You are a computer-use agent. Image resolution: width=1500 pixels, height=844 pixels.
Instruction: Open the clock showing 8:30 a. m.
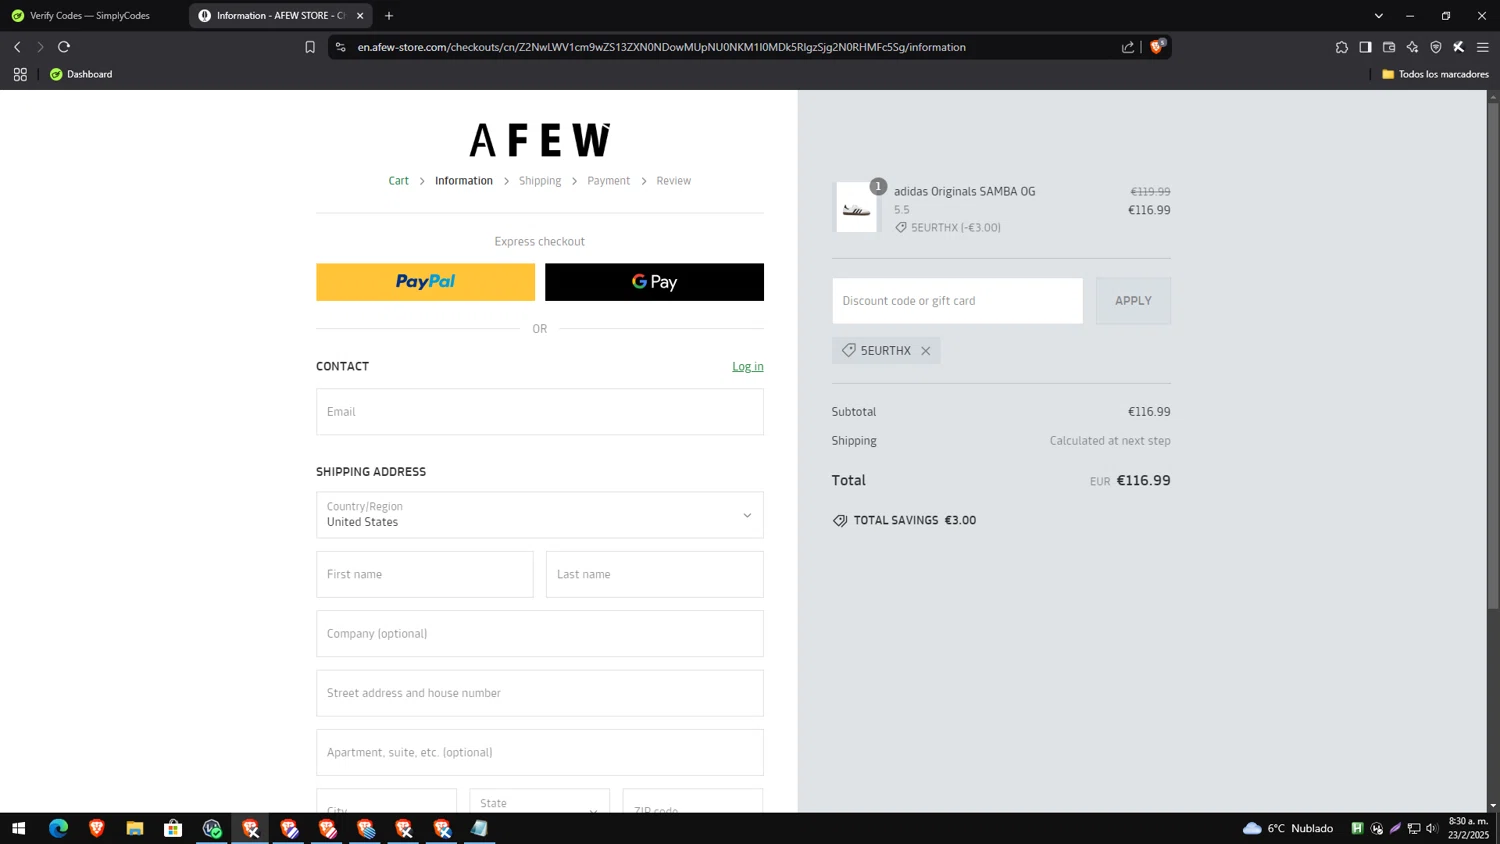click(1469, 828)
